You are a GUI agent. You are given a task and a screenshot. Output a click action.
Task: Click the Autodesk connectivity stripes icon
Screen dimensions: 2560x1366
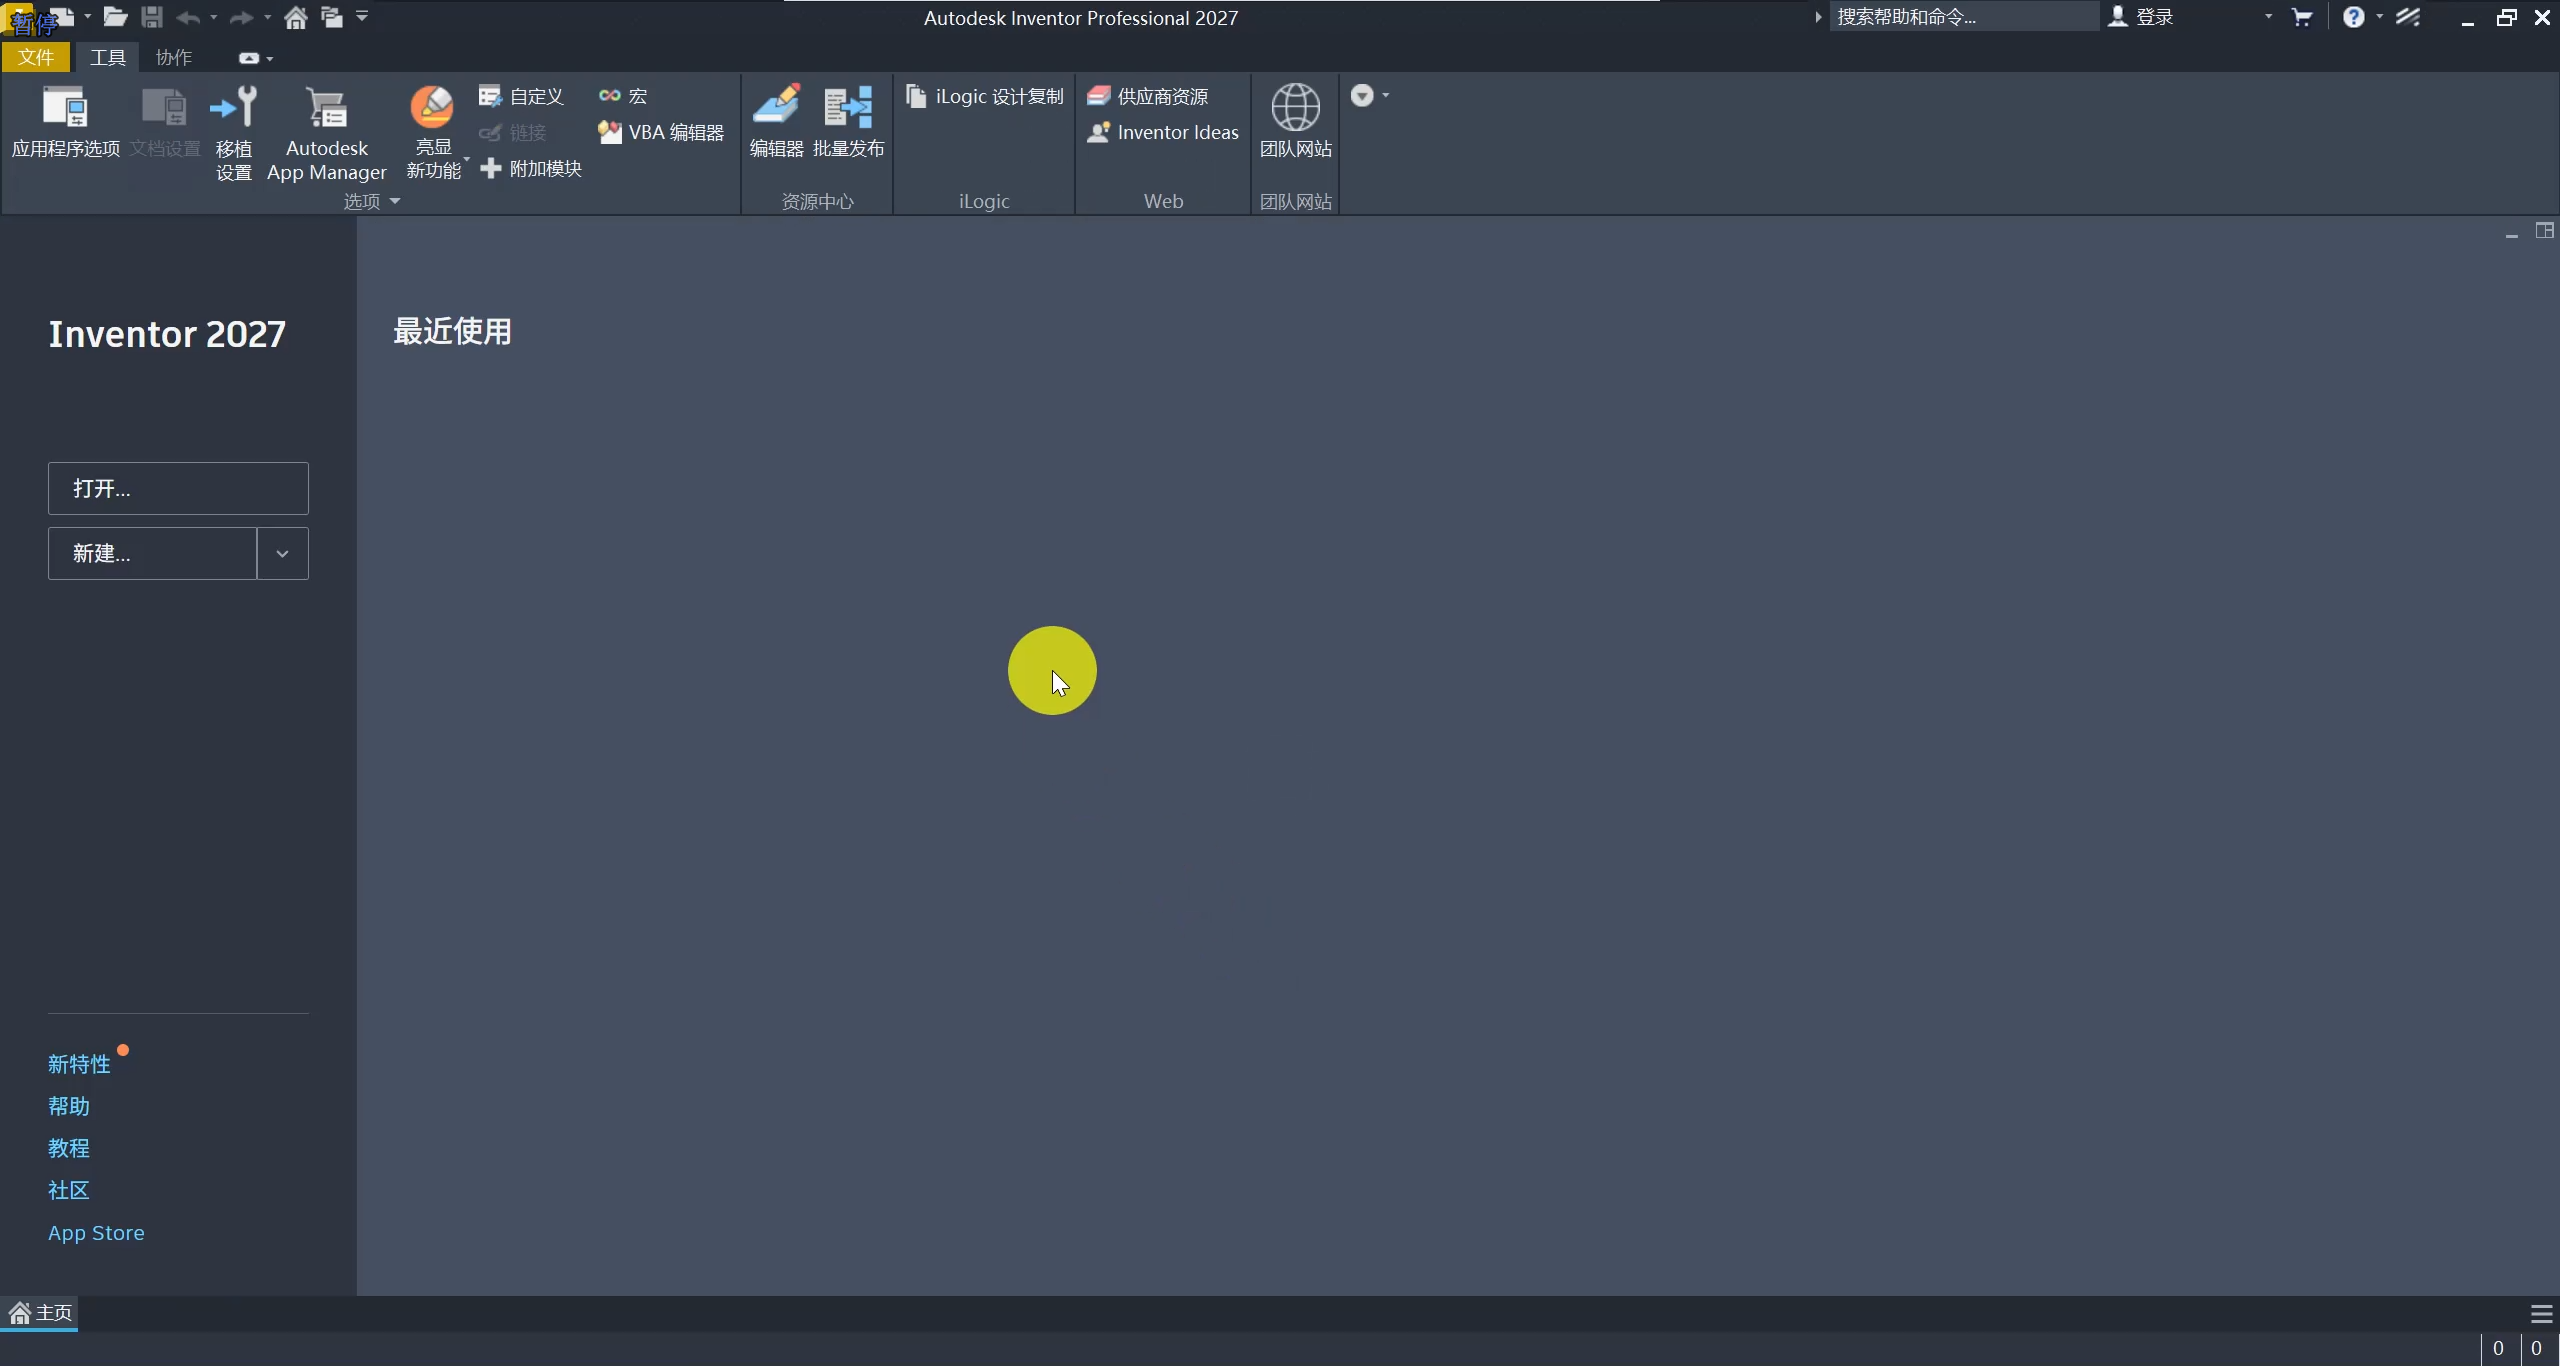coord(2408,17)
